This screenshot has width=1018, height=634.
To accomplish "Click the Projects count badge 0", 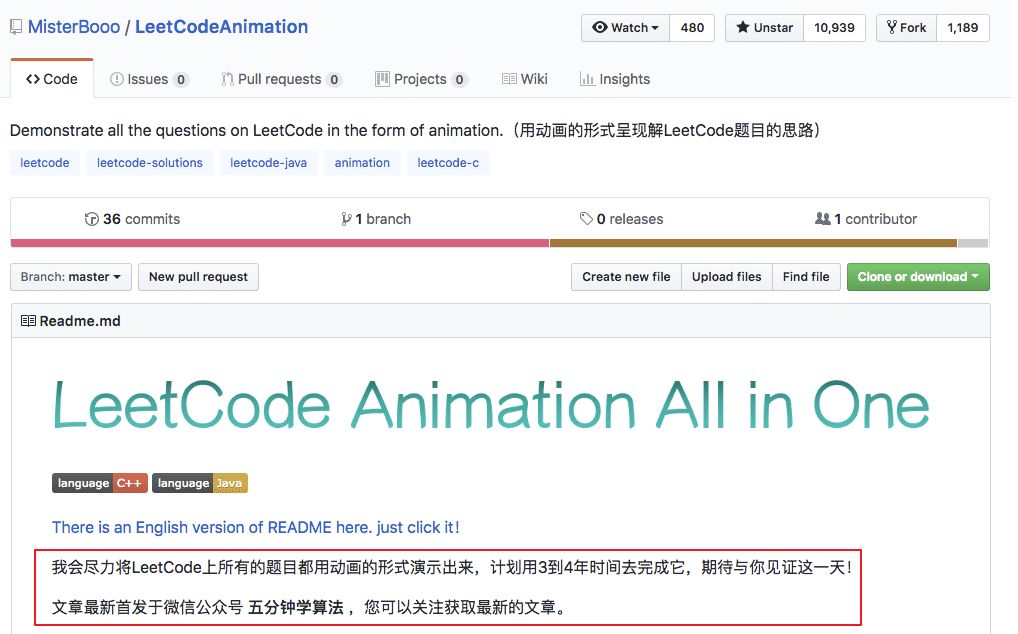I will [x=460, y=80].
